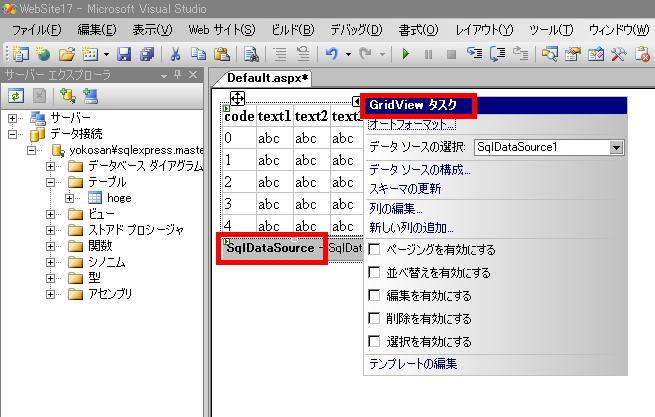Click the New Web Site globe icon

coord(43,54)
